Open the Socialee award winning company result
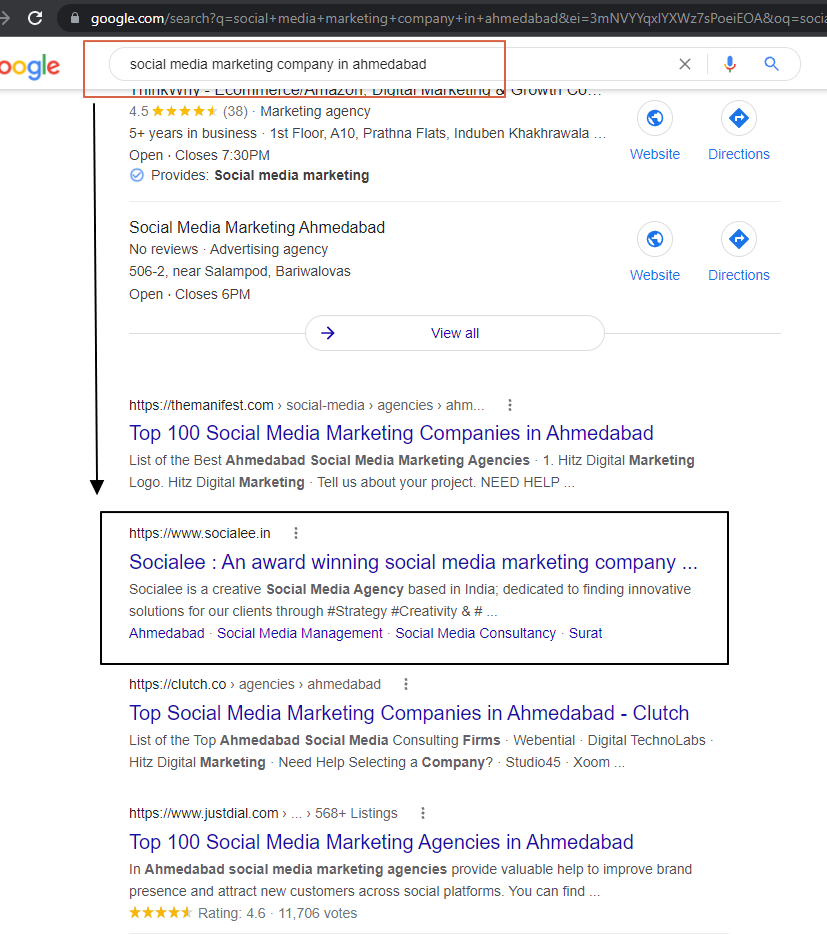Viewport: 827px width, 937px height. tap(413, 562)
